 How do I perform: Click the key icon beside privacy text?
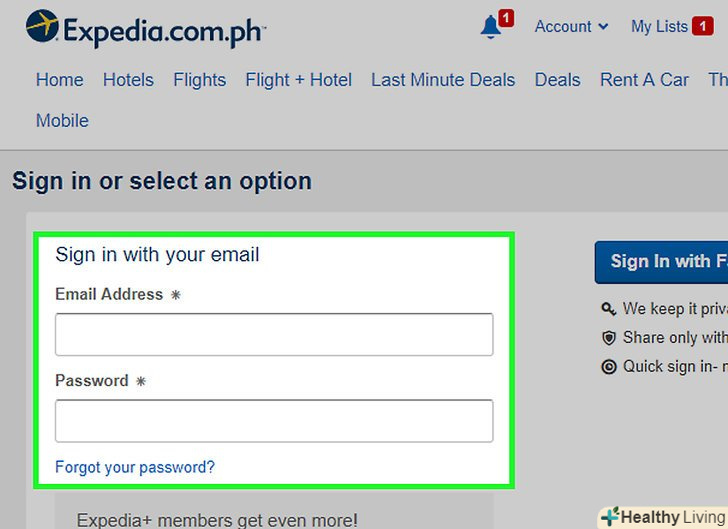point(608,309)
